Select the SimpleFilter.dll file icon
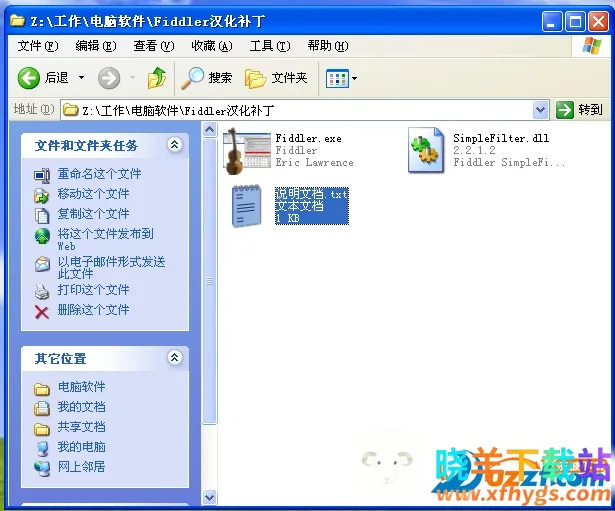 click(426, 150)
